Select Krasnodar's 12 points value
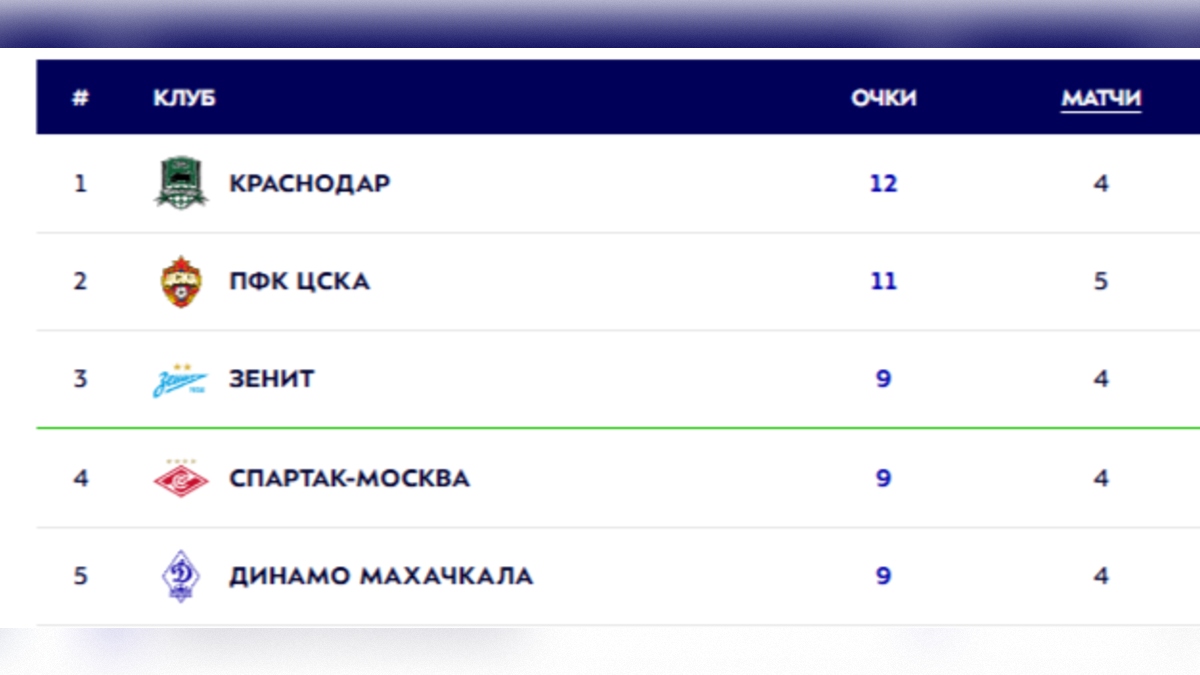Screen dimensions: 1200x675 coord(884,184)
